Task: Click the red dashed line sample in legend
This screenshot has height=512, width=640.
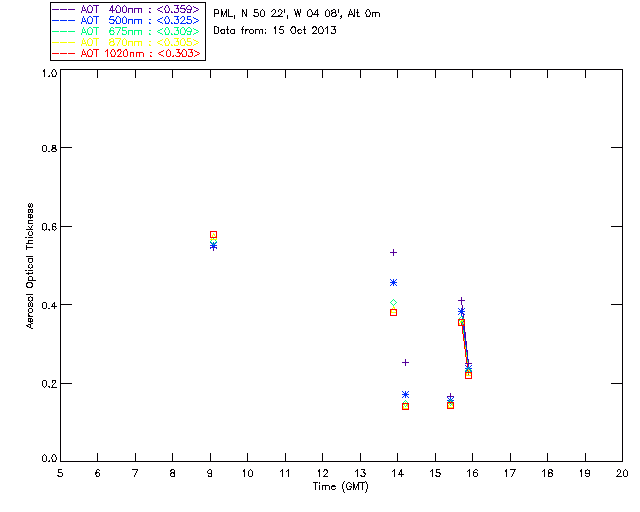Action: click(64, 53)
